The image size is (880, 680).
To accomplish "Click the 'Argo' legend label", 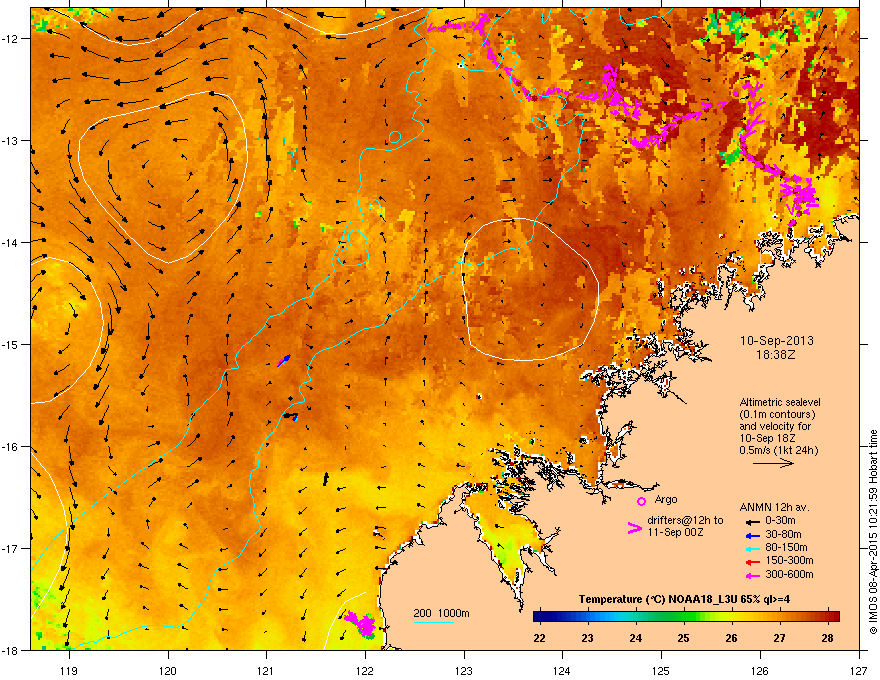I will pos(666,499).
